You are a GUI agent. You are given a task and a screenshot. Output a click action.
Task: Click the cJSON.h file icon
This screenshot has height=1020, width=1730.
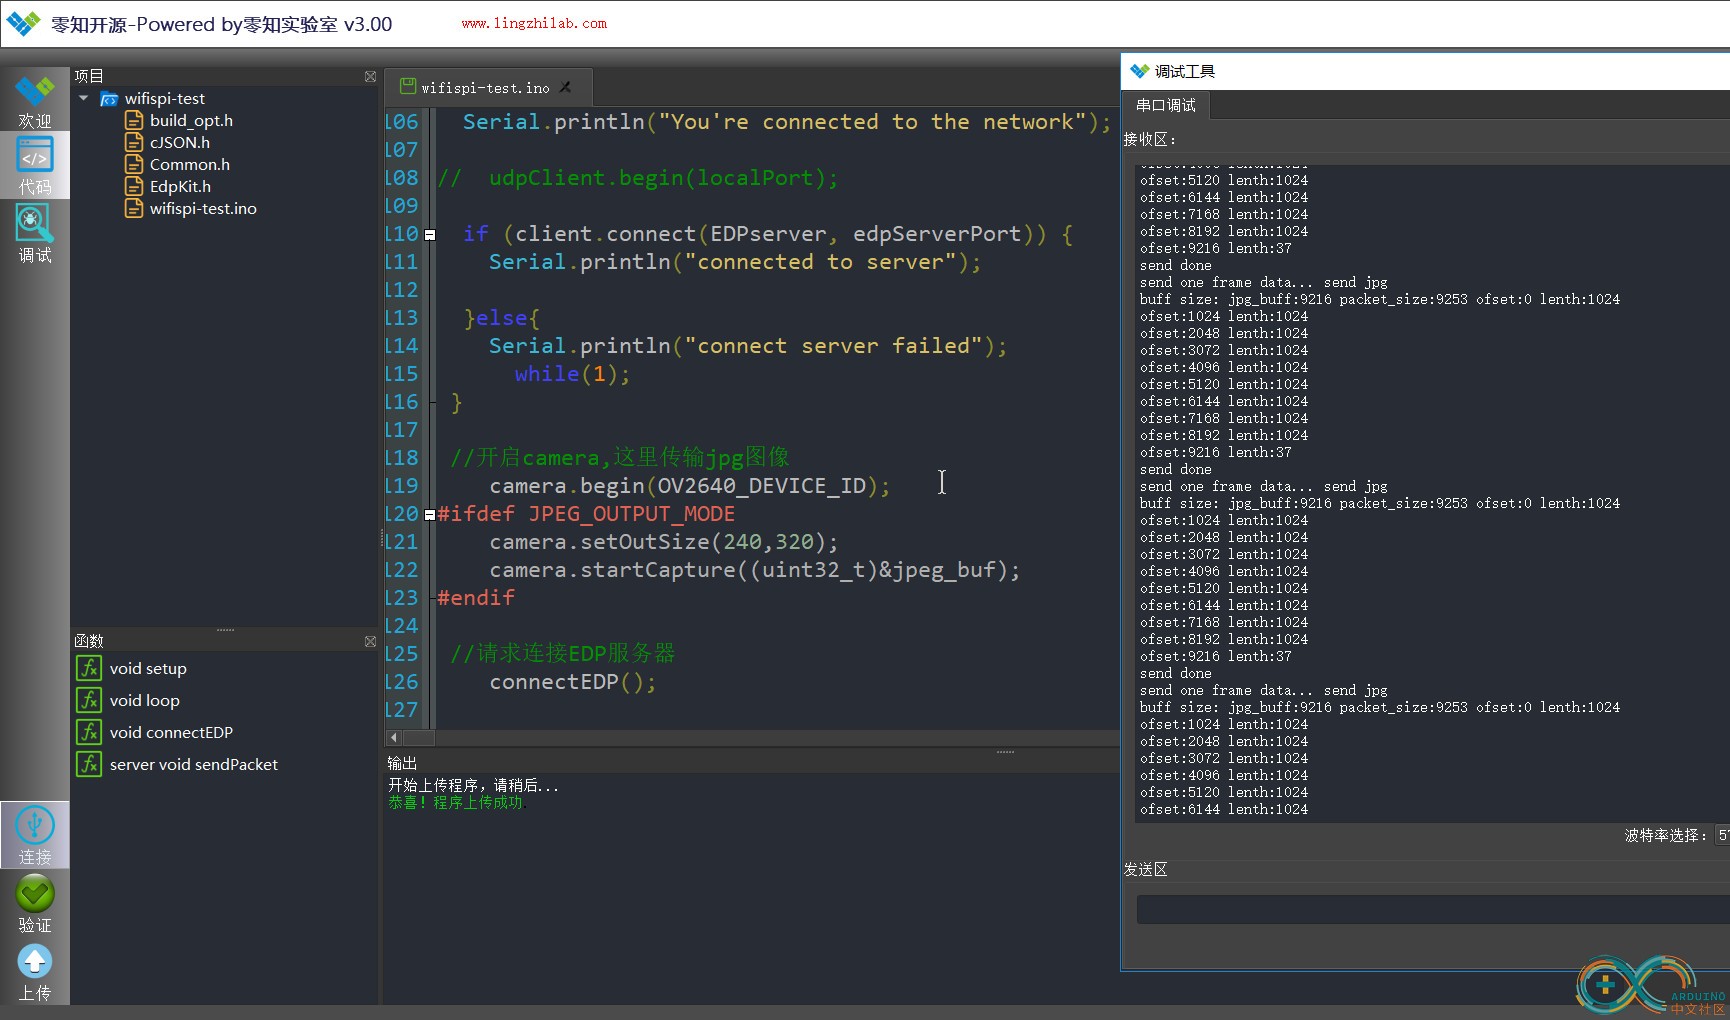coord(134,142)
